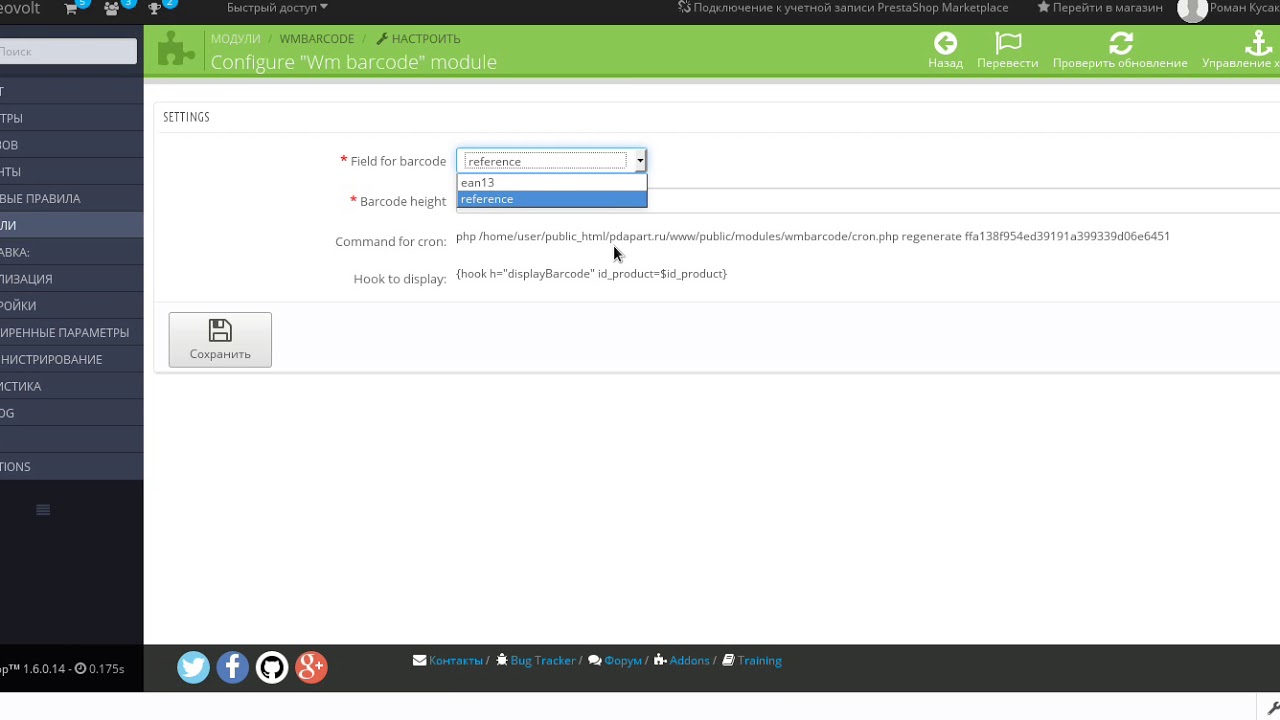Click the sidebar search field
The height and width of the screenshot is (720, 1280).
click(x=66, y=51)
